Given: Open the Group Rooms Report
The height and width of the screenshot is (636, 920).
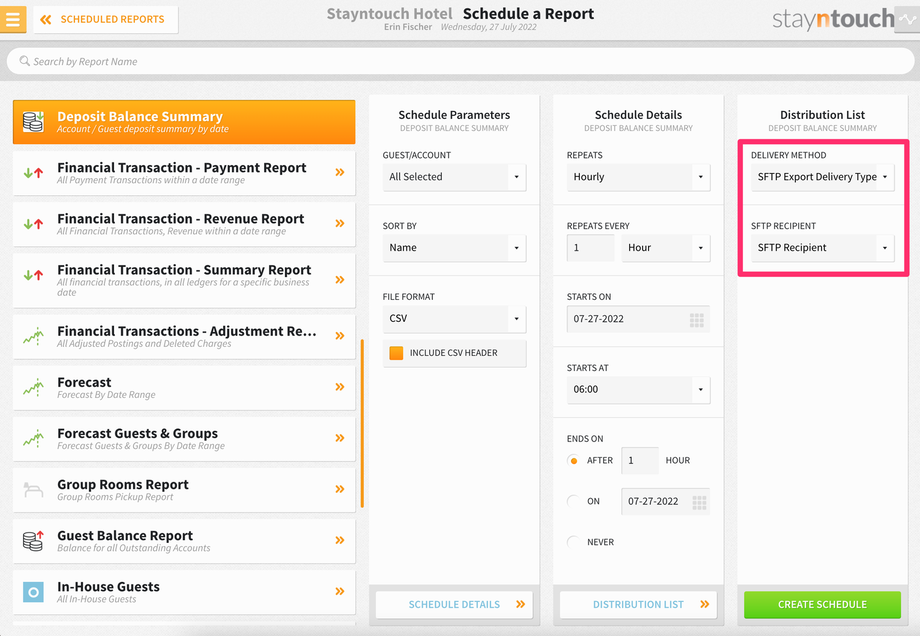Looking at the screenshot, I should tap(184, 490).
